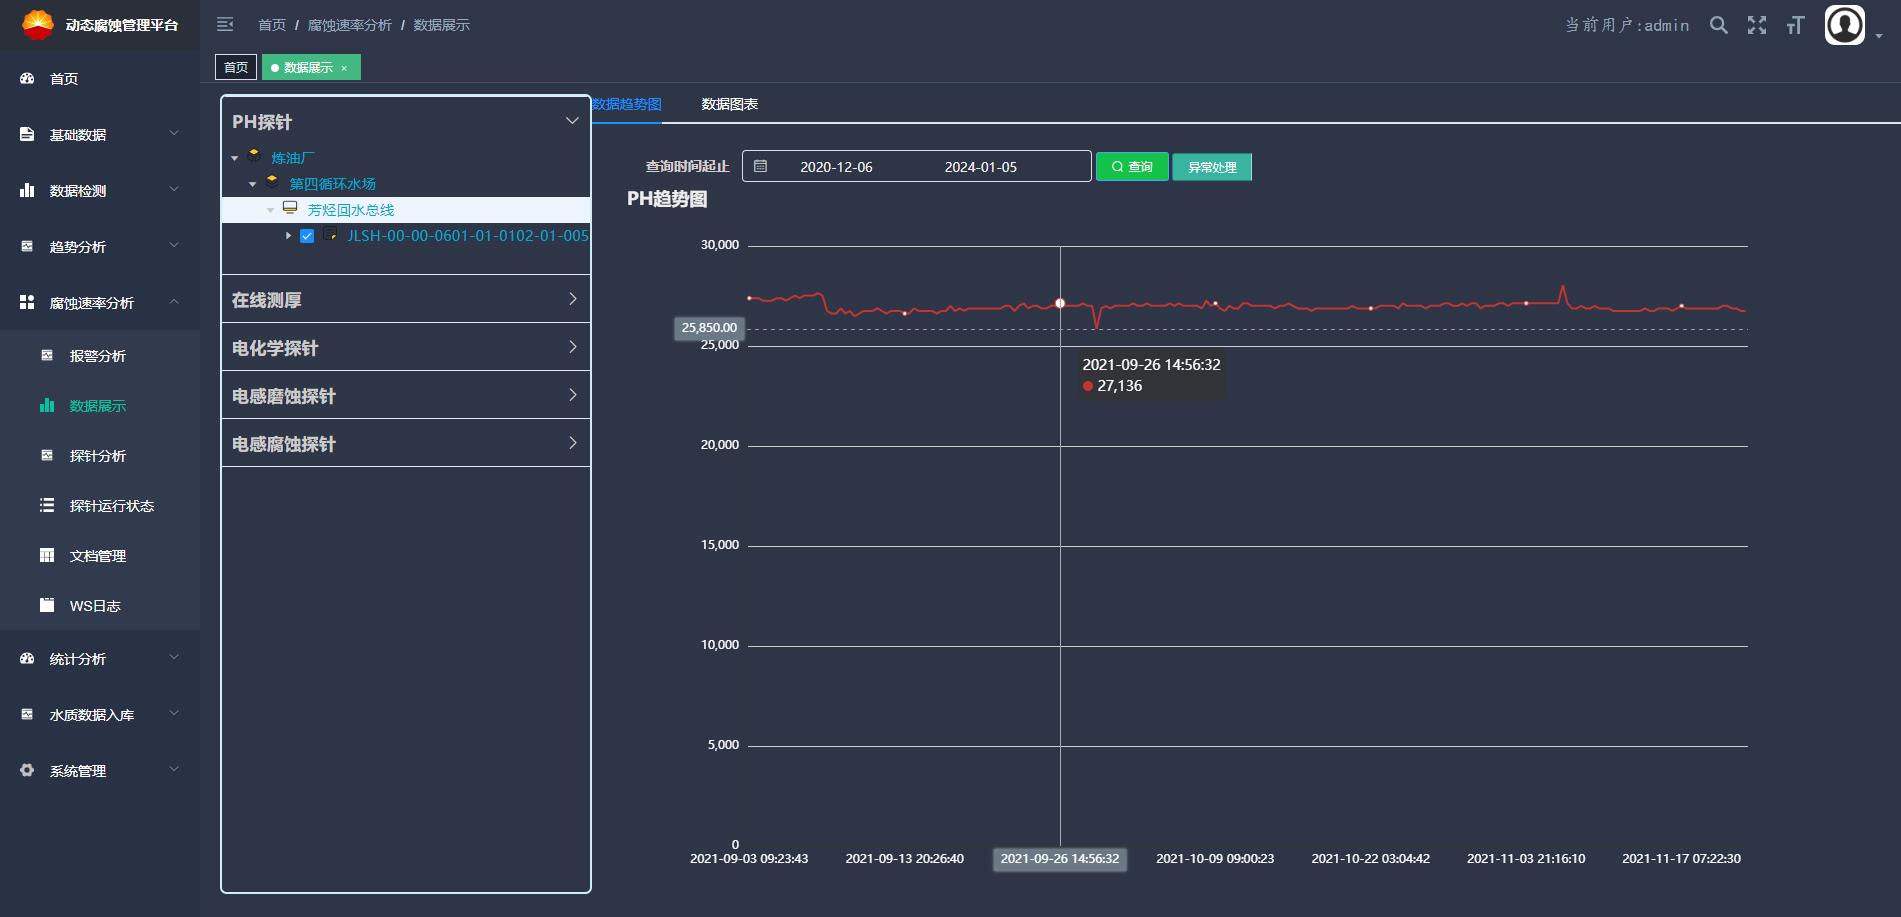Viewport: 1901px width, 917px height.
Task: Click the 系统管理 gear icon
Action: 27,770
